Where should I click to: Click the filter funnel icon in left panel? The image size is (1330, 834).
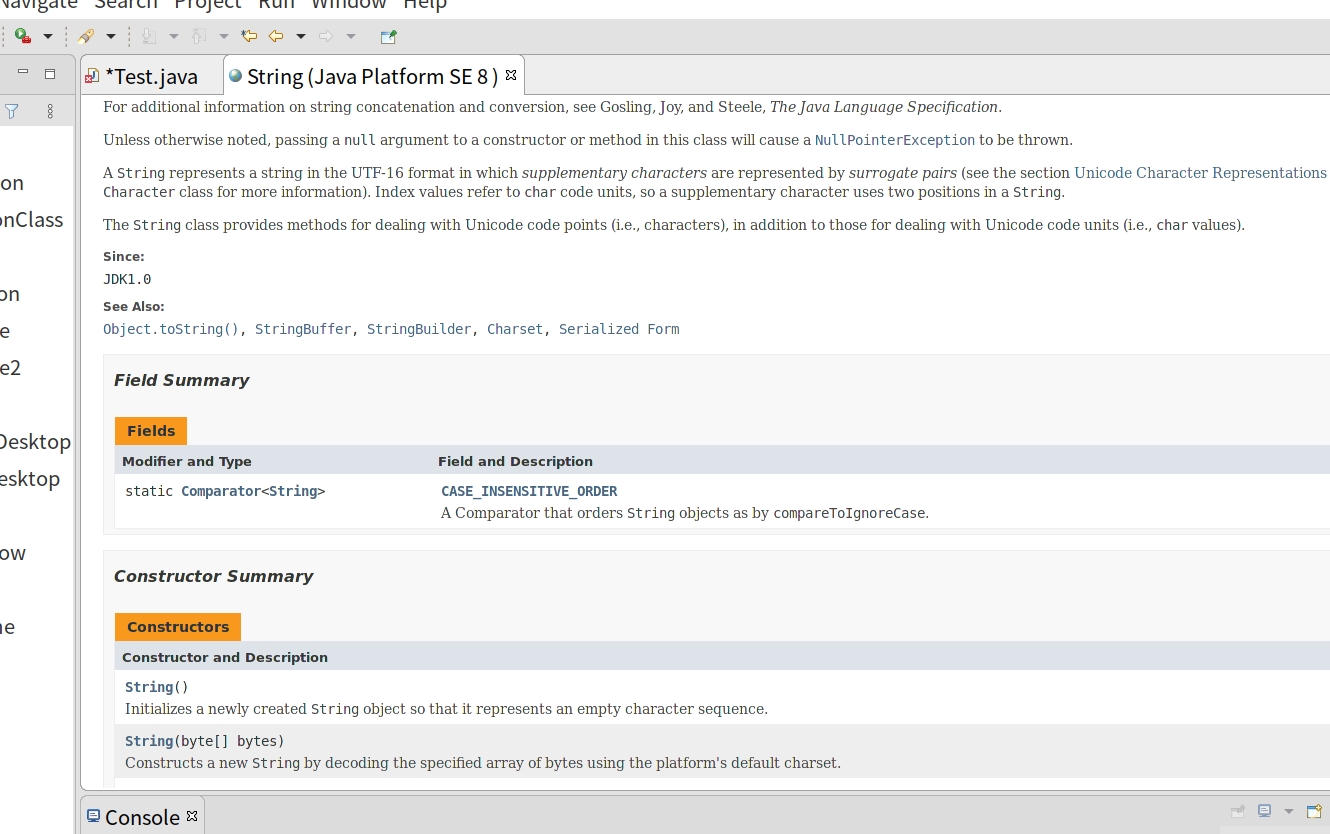click(x=12, y=111)
